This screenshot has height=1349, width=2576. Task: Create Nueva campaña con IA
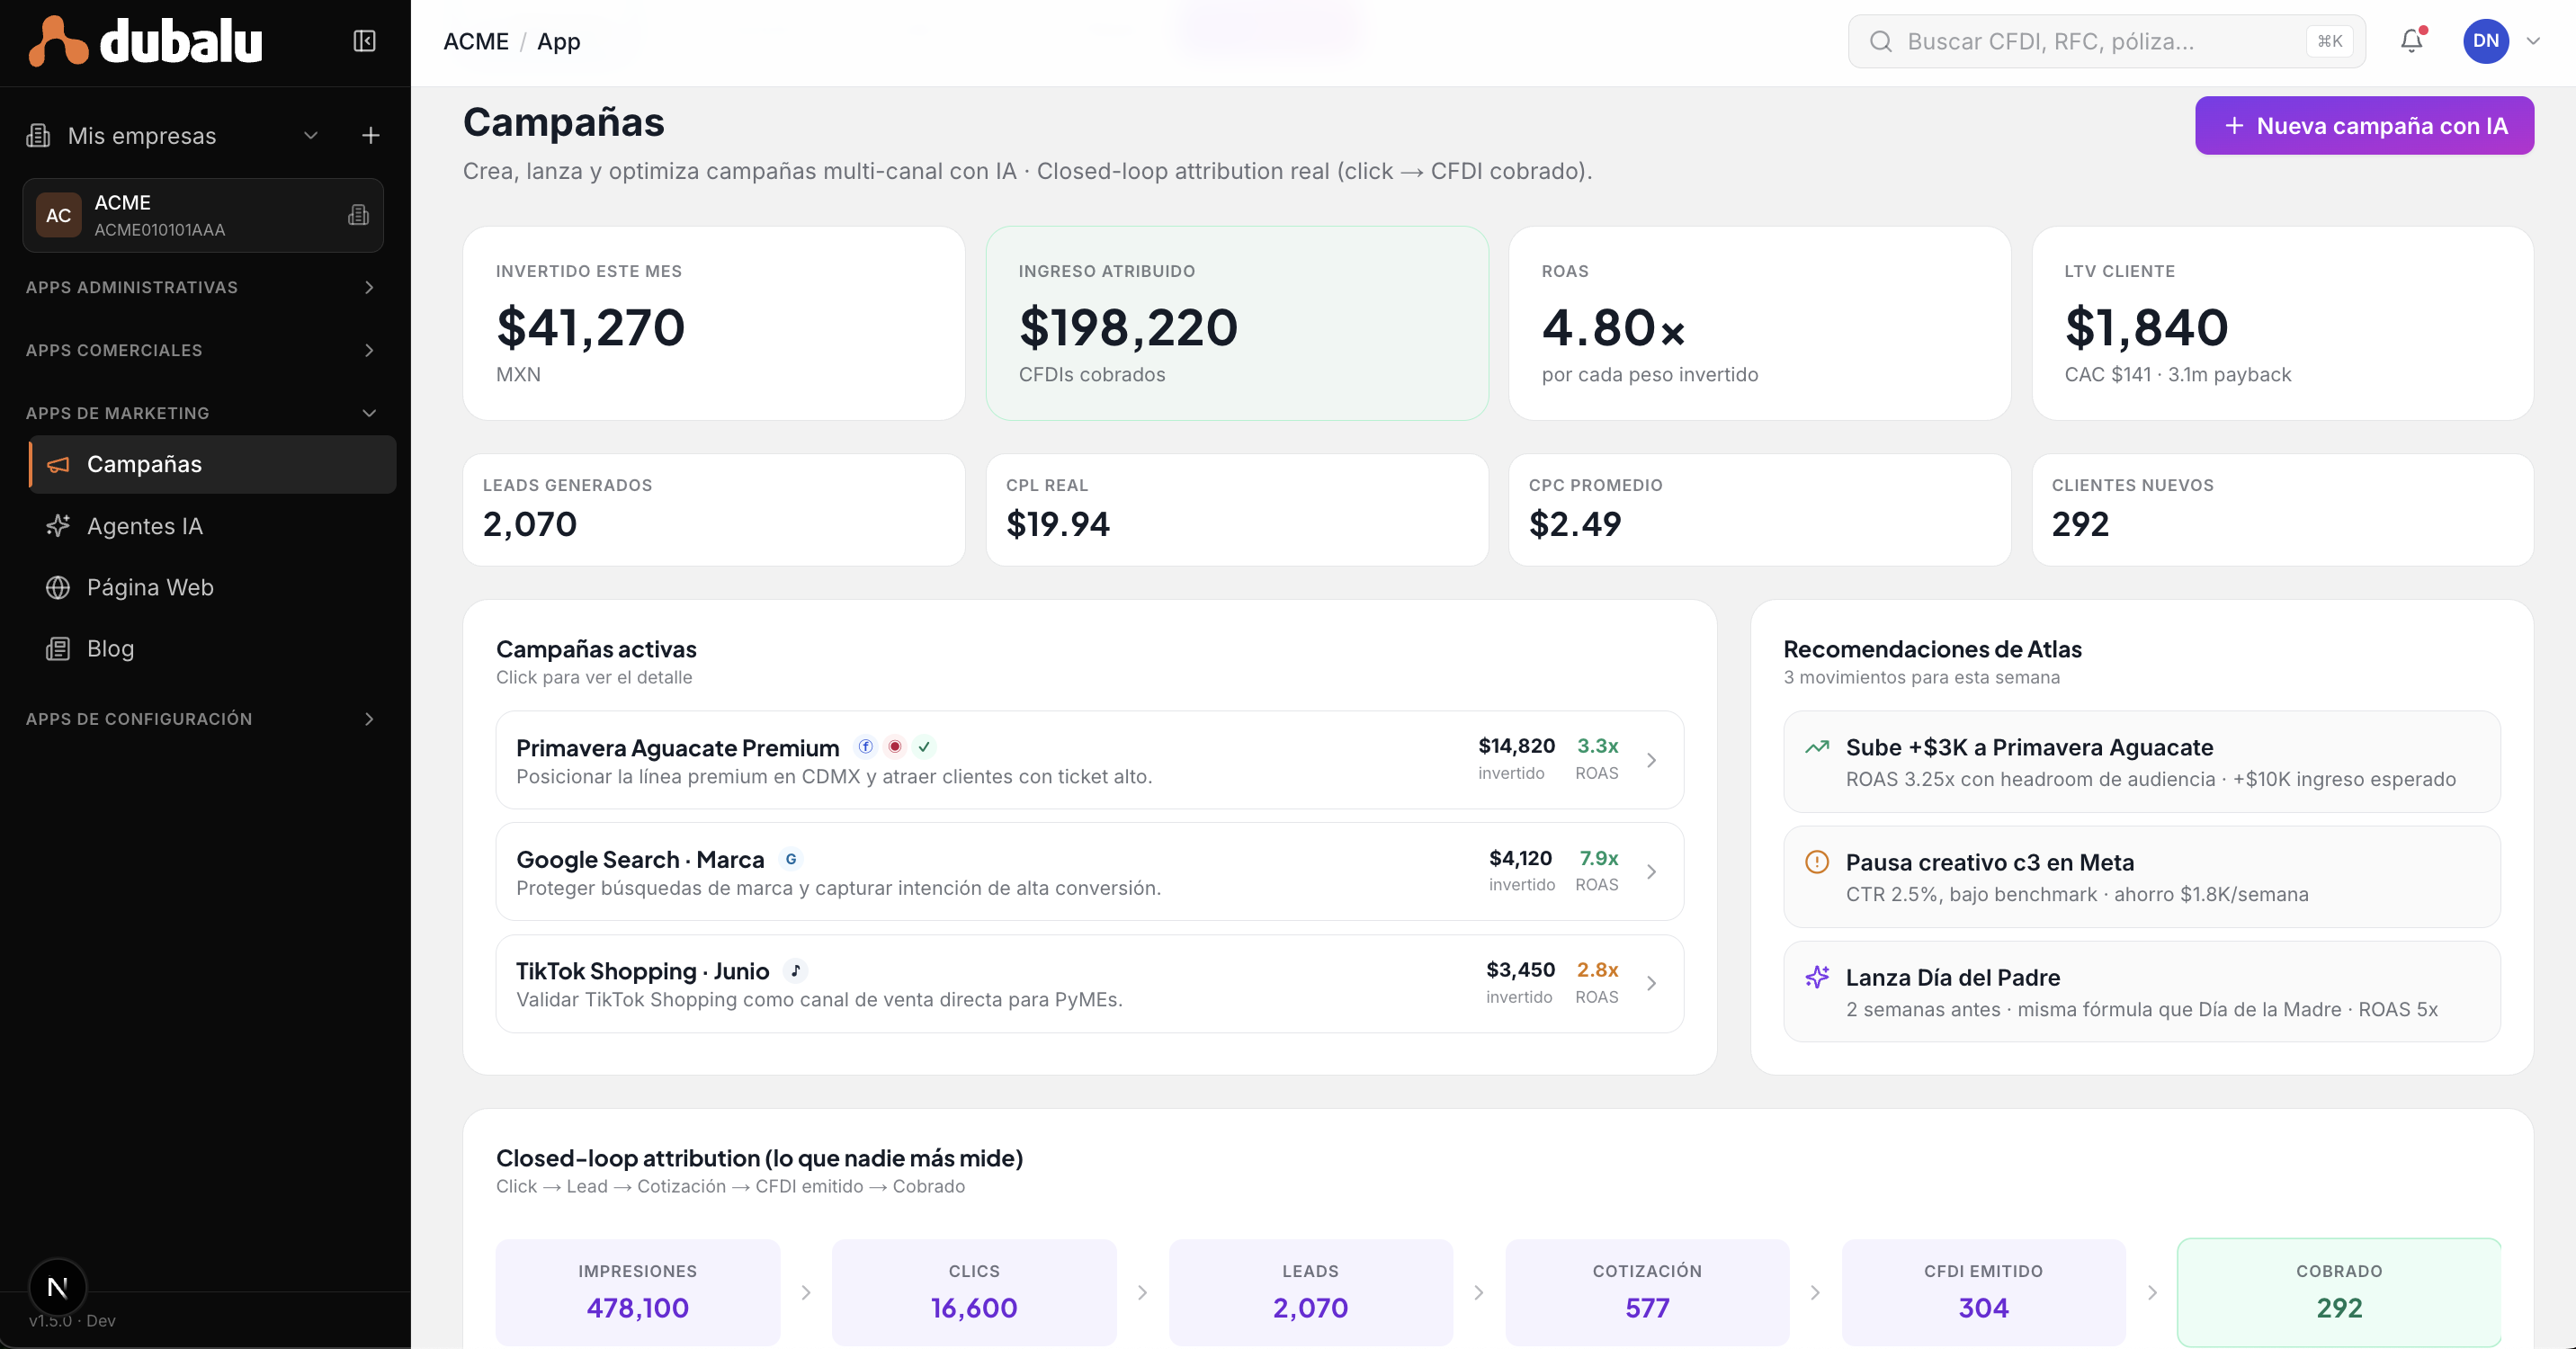[x=2364, y=125]
